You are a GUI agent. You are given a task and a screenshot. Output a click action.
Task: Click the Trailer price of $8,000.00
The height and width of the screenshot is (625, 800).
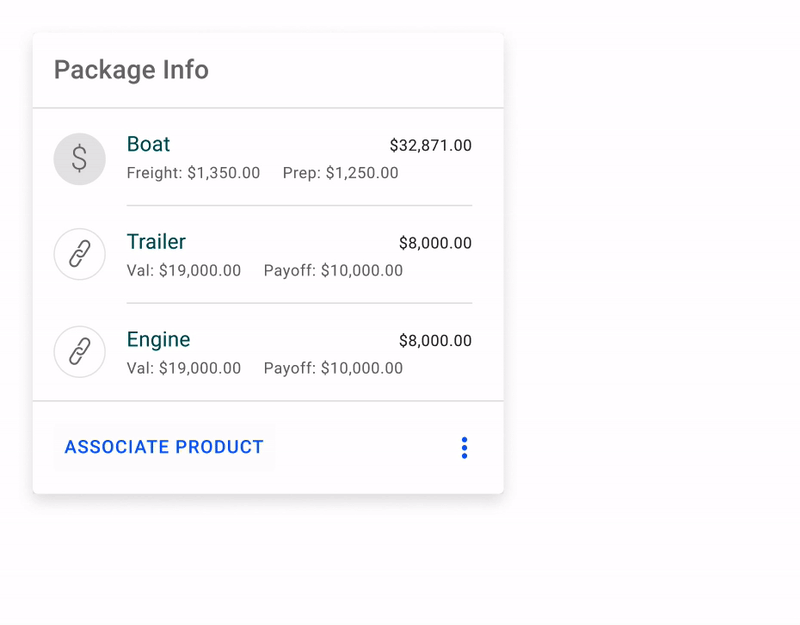[437, 242]
